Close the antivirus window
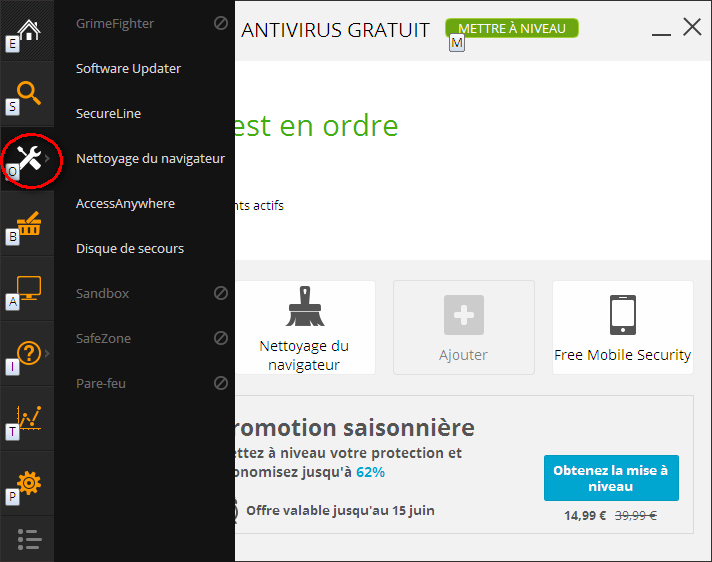Viewport: 712px width, 562px height. tap(692, 27)
